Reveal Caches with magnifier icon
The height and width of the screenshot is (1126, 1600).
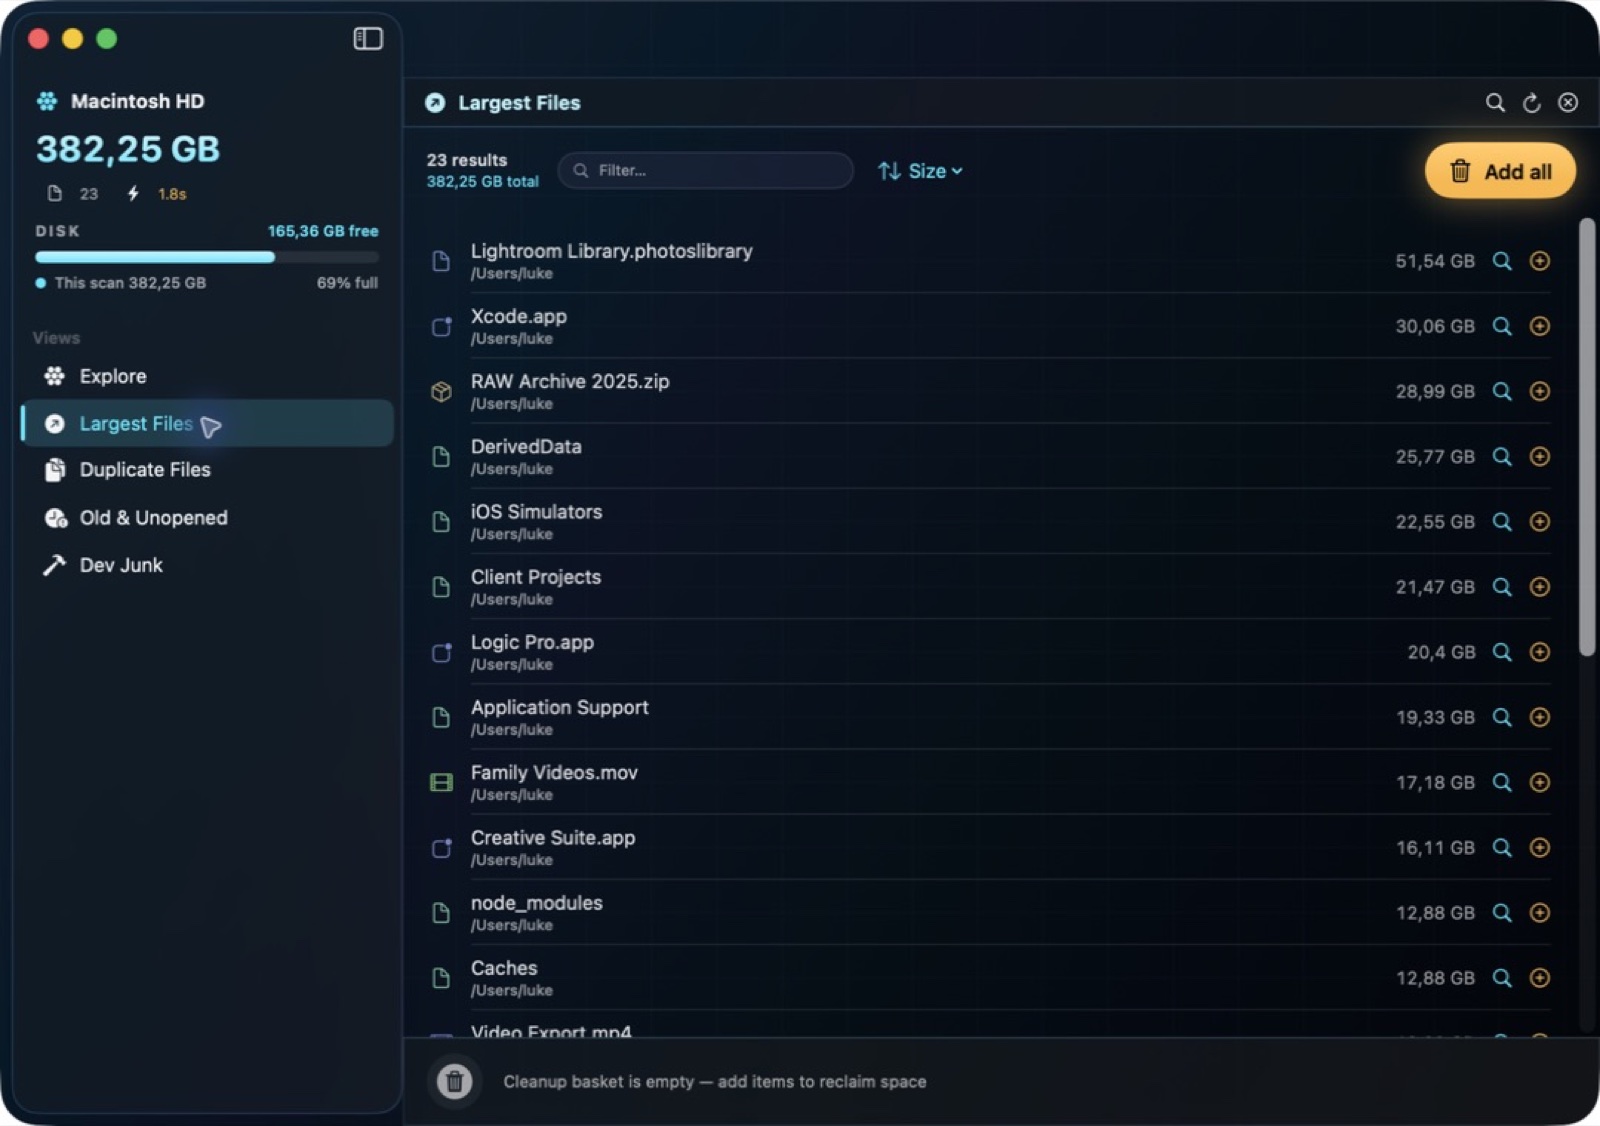1502,977
